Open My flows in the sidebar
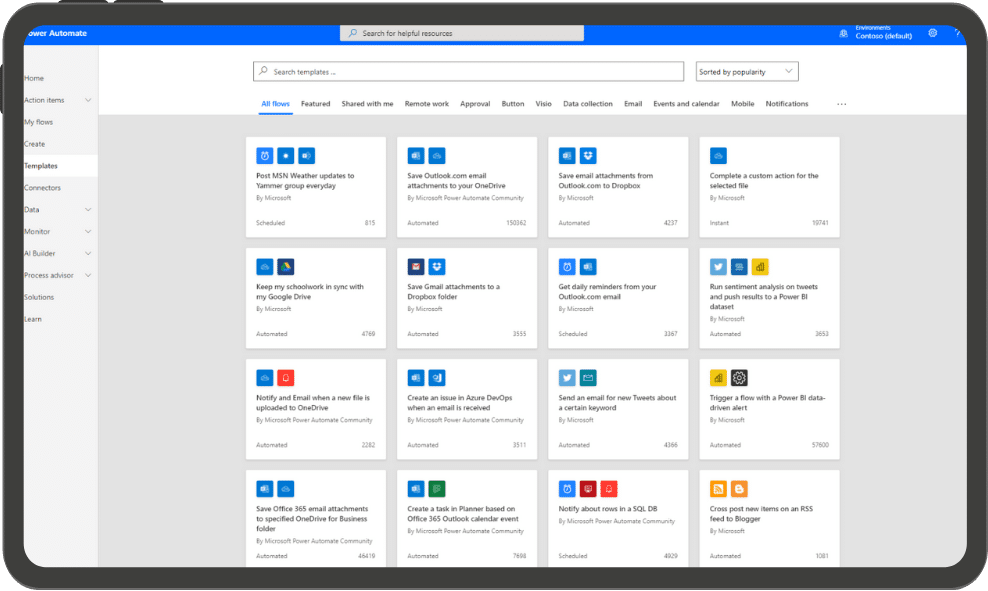This screenshot has width=988, height=591. click(38, 122)
